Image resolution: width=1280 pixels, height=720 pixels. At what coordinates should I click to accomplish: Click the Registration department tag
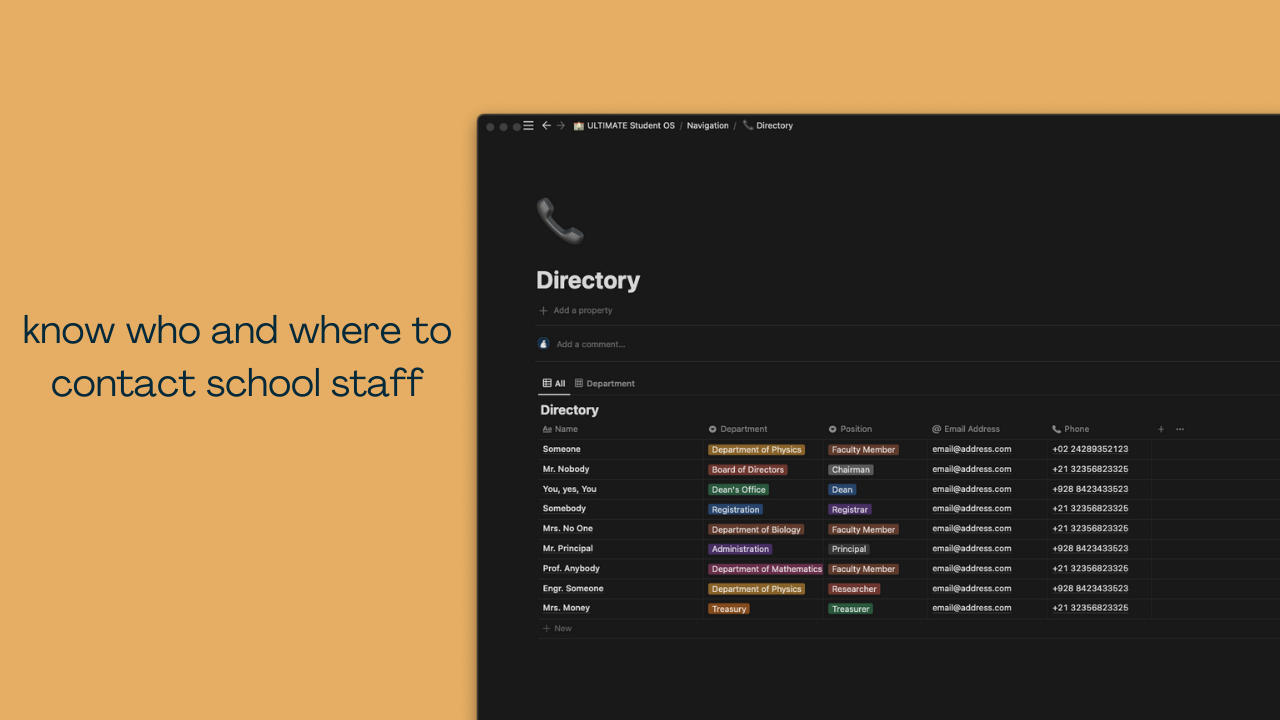[736, 510]
